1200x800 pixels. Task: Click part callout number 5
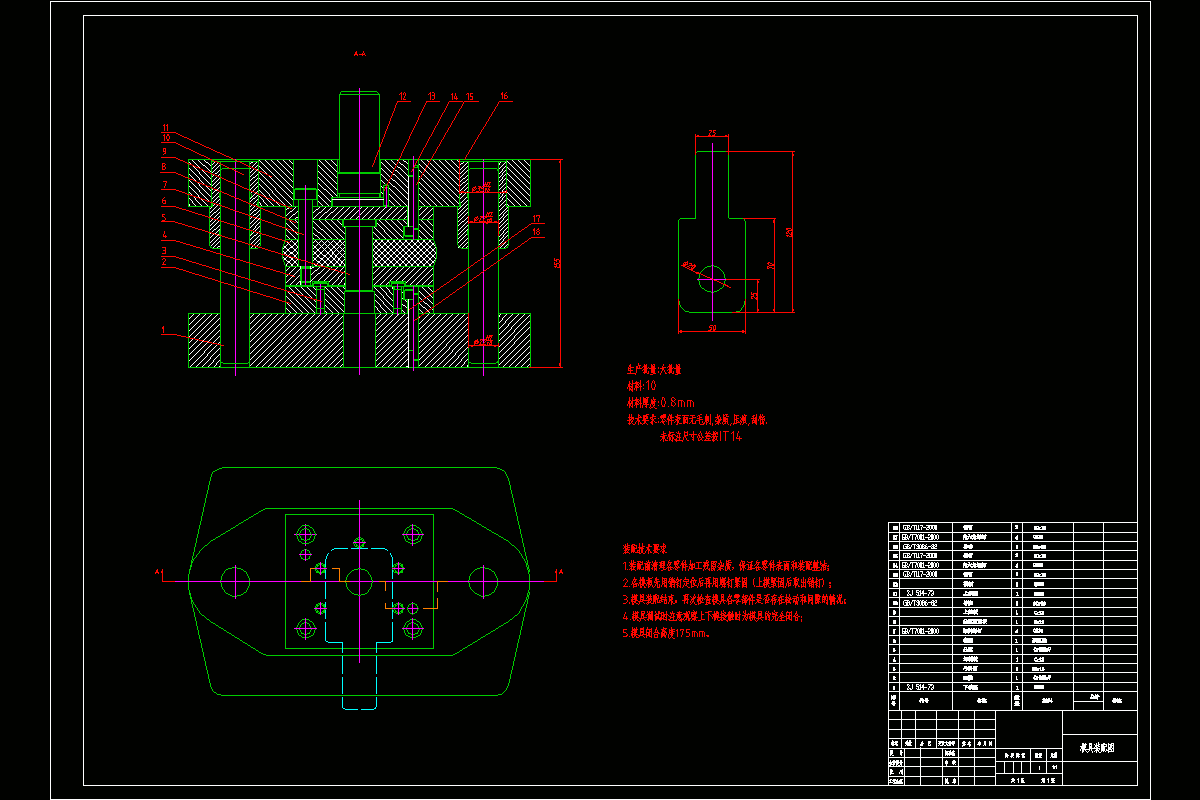(x=165, y=217)
